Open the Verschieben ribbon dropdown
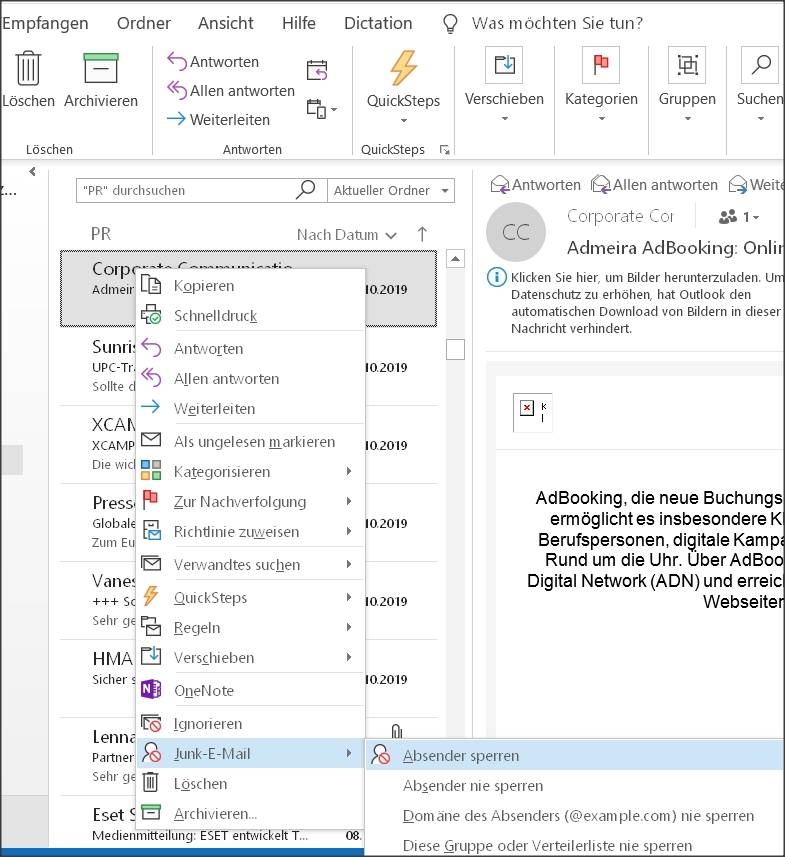Viewport: 785px width, 857px height. (504, 85)
